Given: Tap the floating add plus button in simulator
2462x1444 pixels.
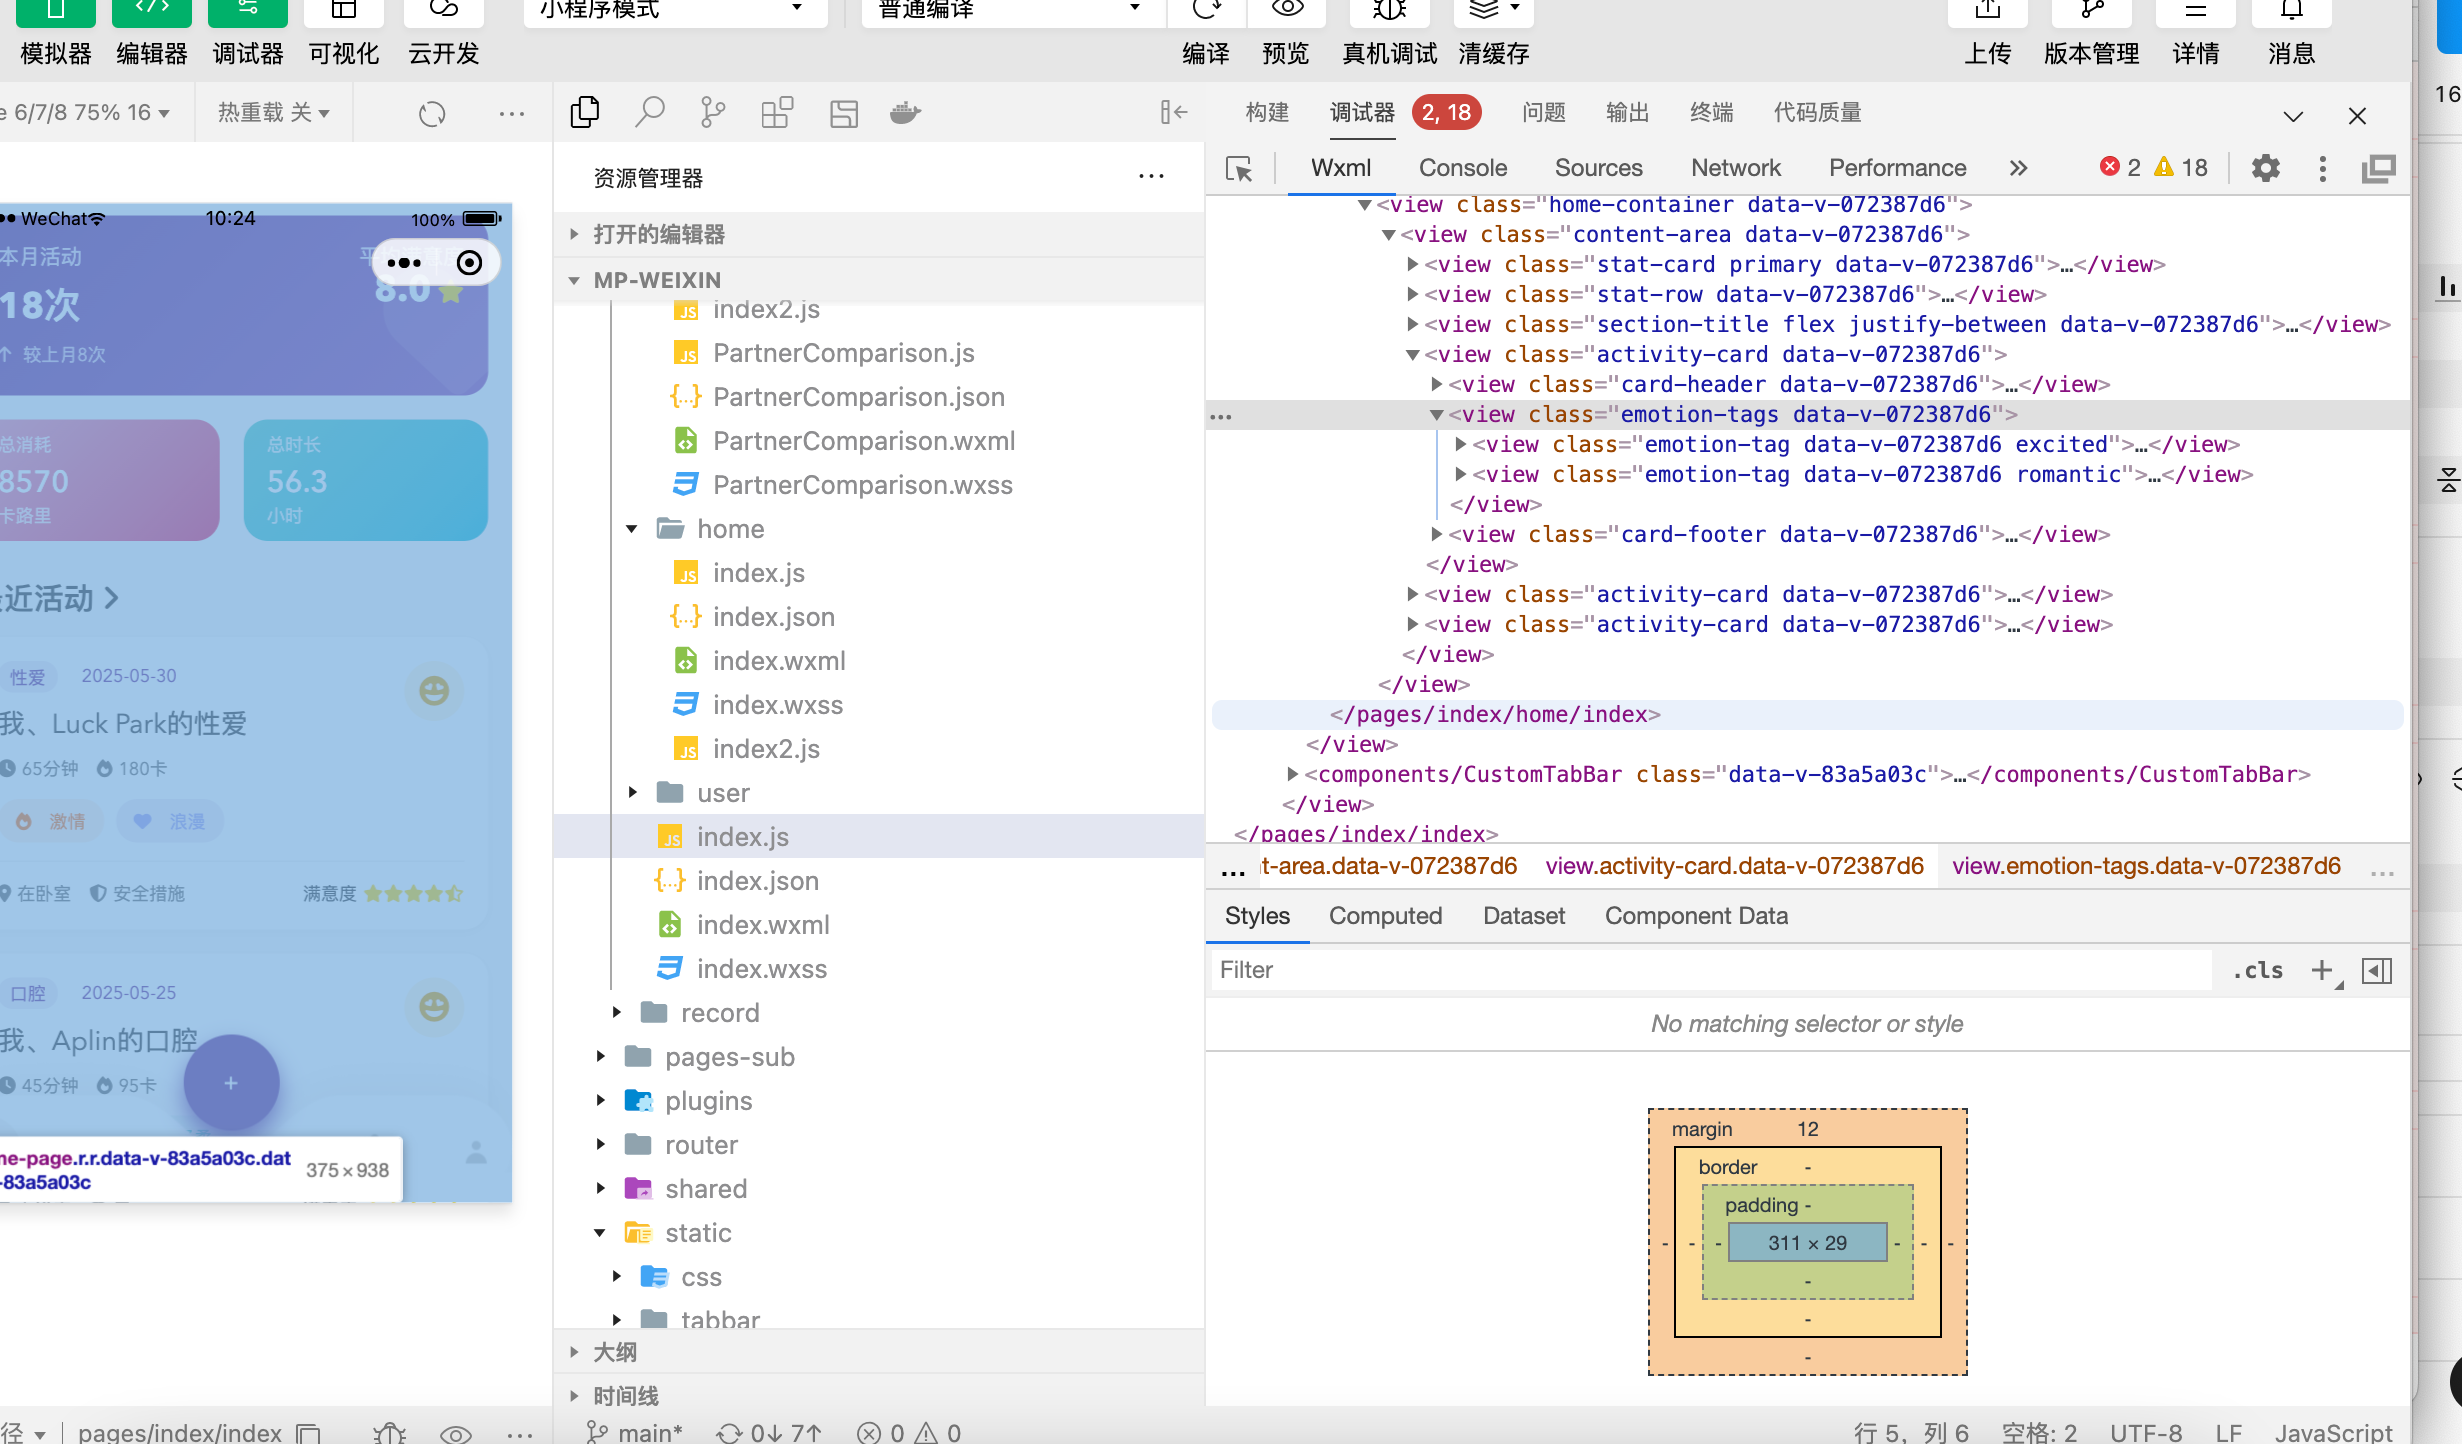Looking at the screenshot, I should (231, 1083).
